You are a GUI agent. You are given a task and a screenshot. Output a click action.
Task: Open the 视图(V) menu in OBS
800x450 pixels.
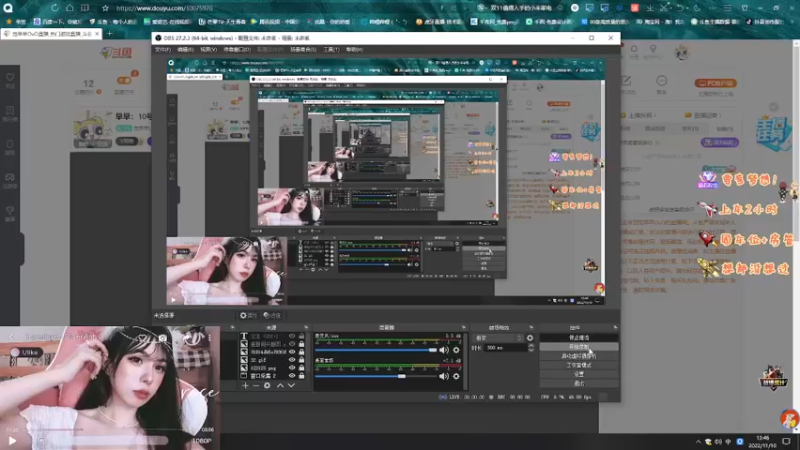click(x=208, y=49)
